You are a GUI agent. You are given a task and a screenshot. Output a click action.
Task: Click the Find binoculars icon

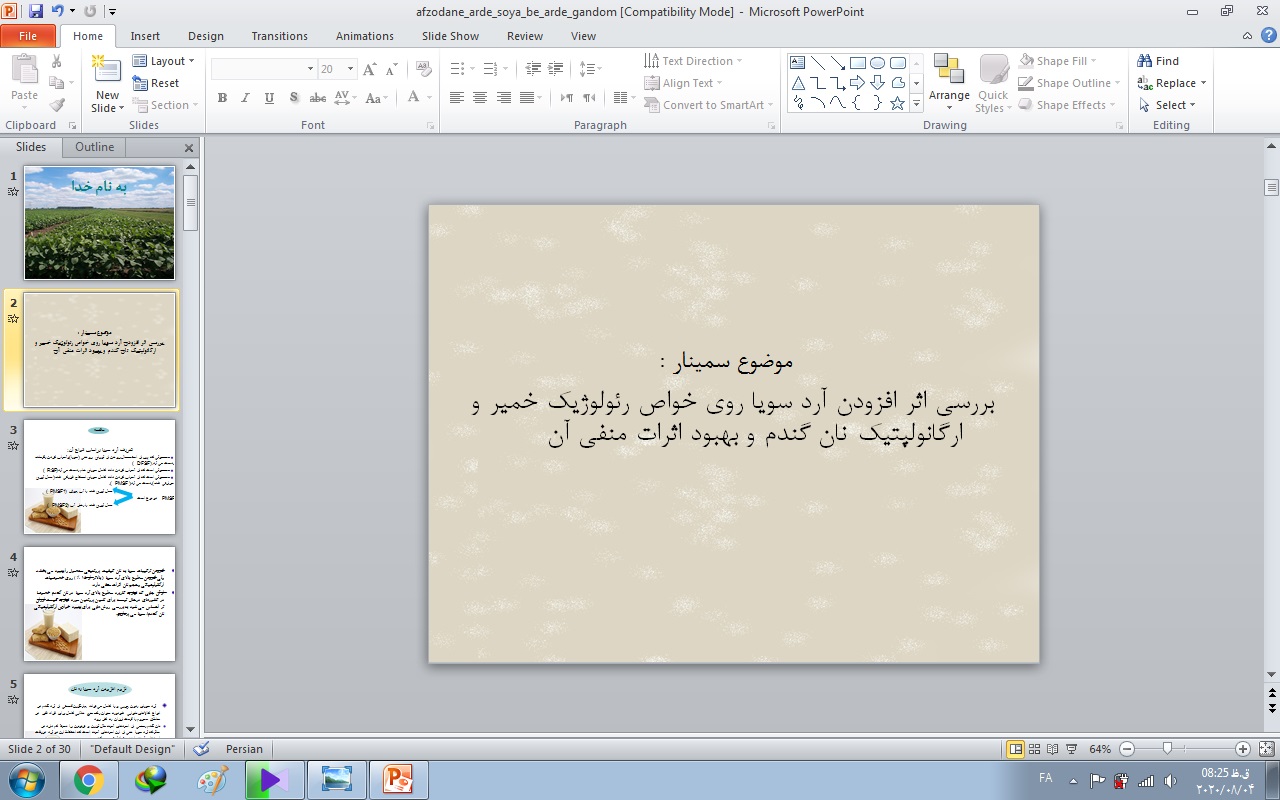point(1145,61)
